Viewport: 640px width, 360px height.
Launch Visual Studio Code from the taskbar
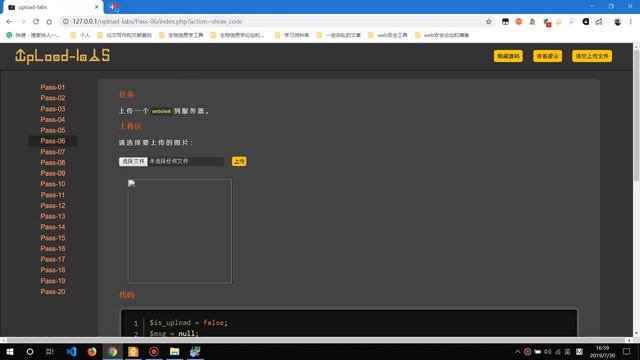pos(71,351)
